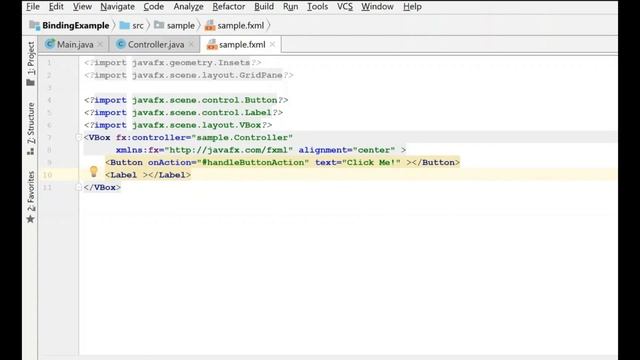
Task: Open the Project tool window
Action: (31, 63)
